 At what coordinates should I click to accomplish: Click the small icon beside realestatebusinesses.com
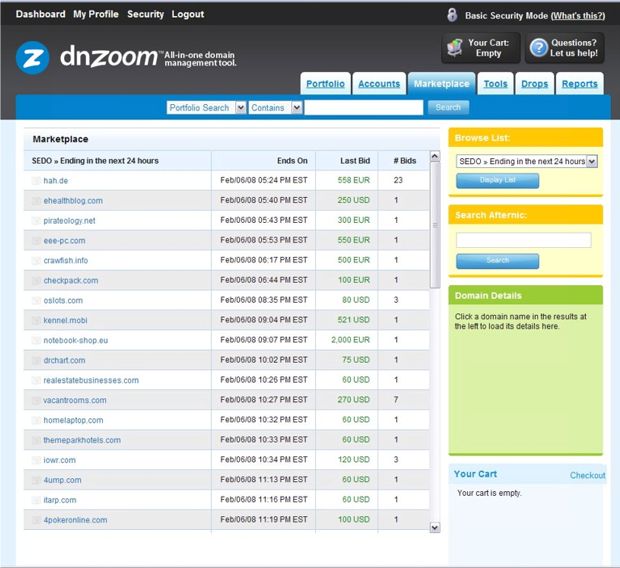point(36,381)
